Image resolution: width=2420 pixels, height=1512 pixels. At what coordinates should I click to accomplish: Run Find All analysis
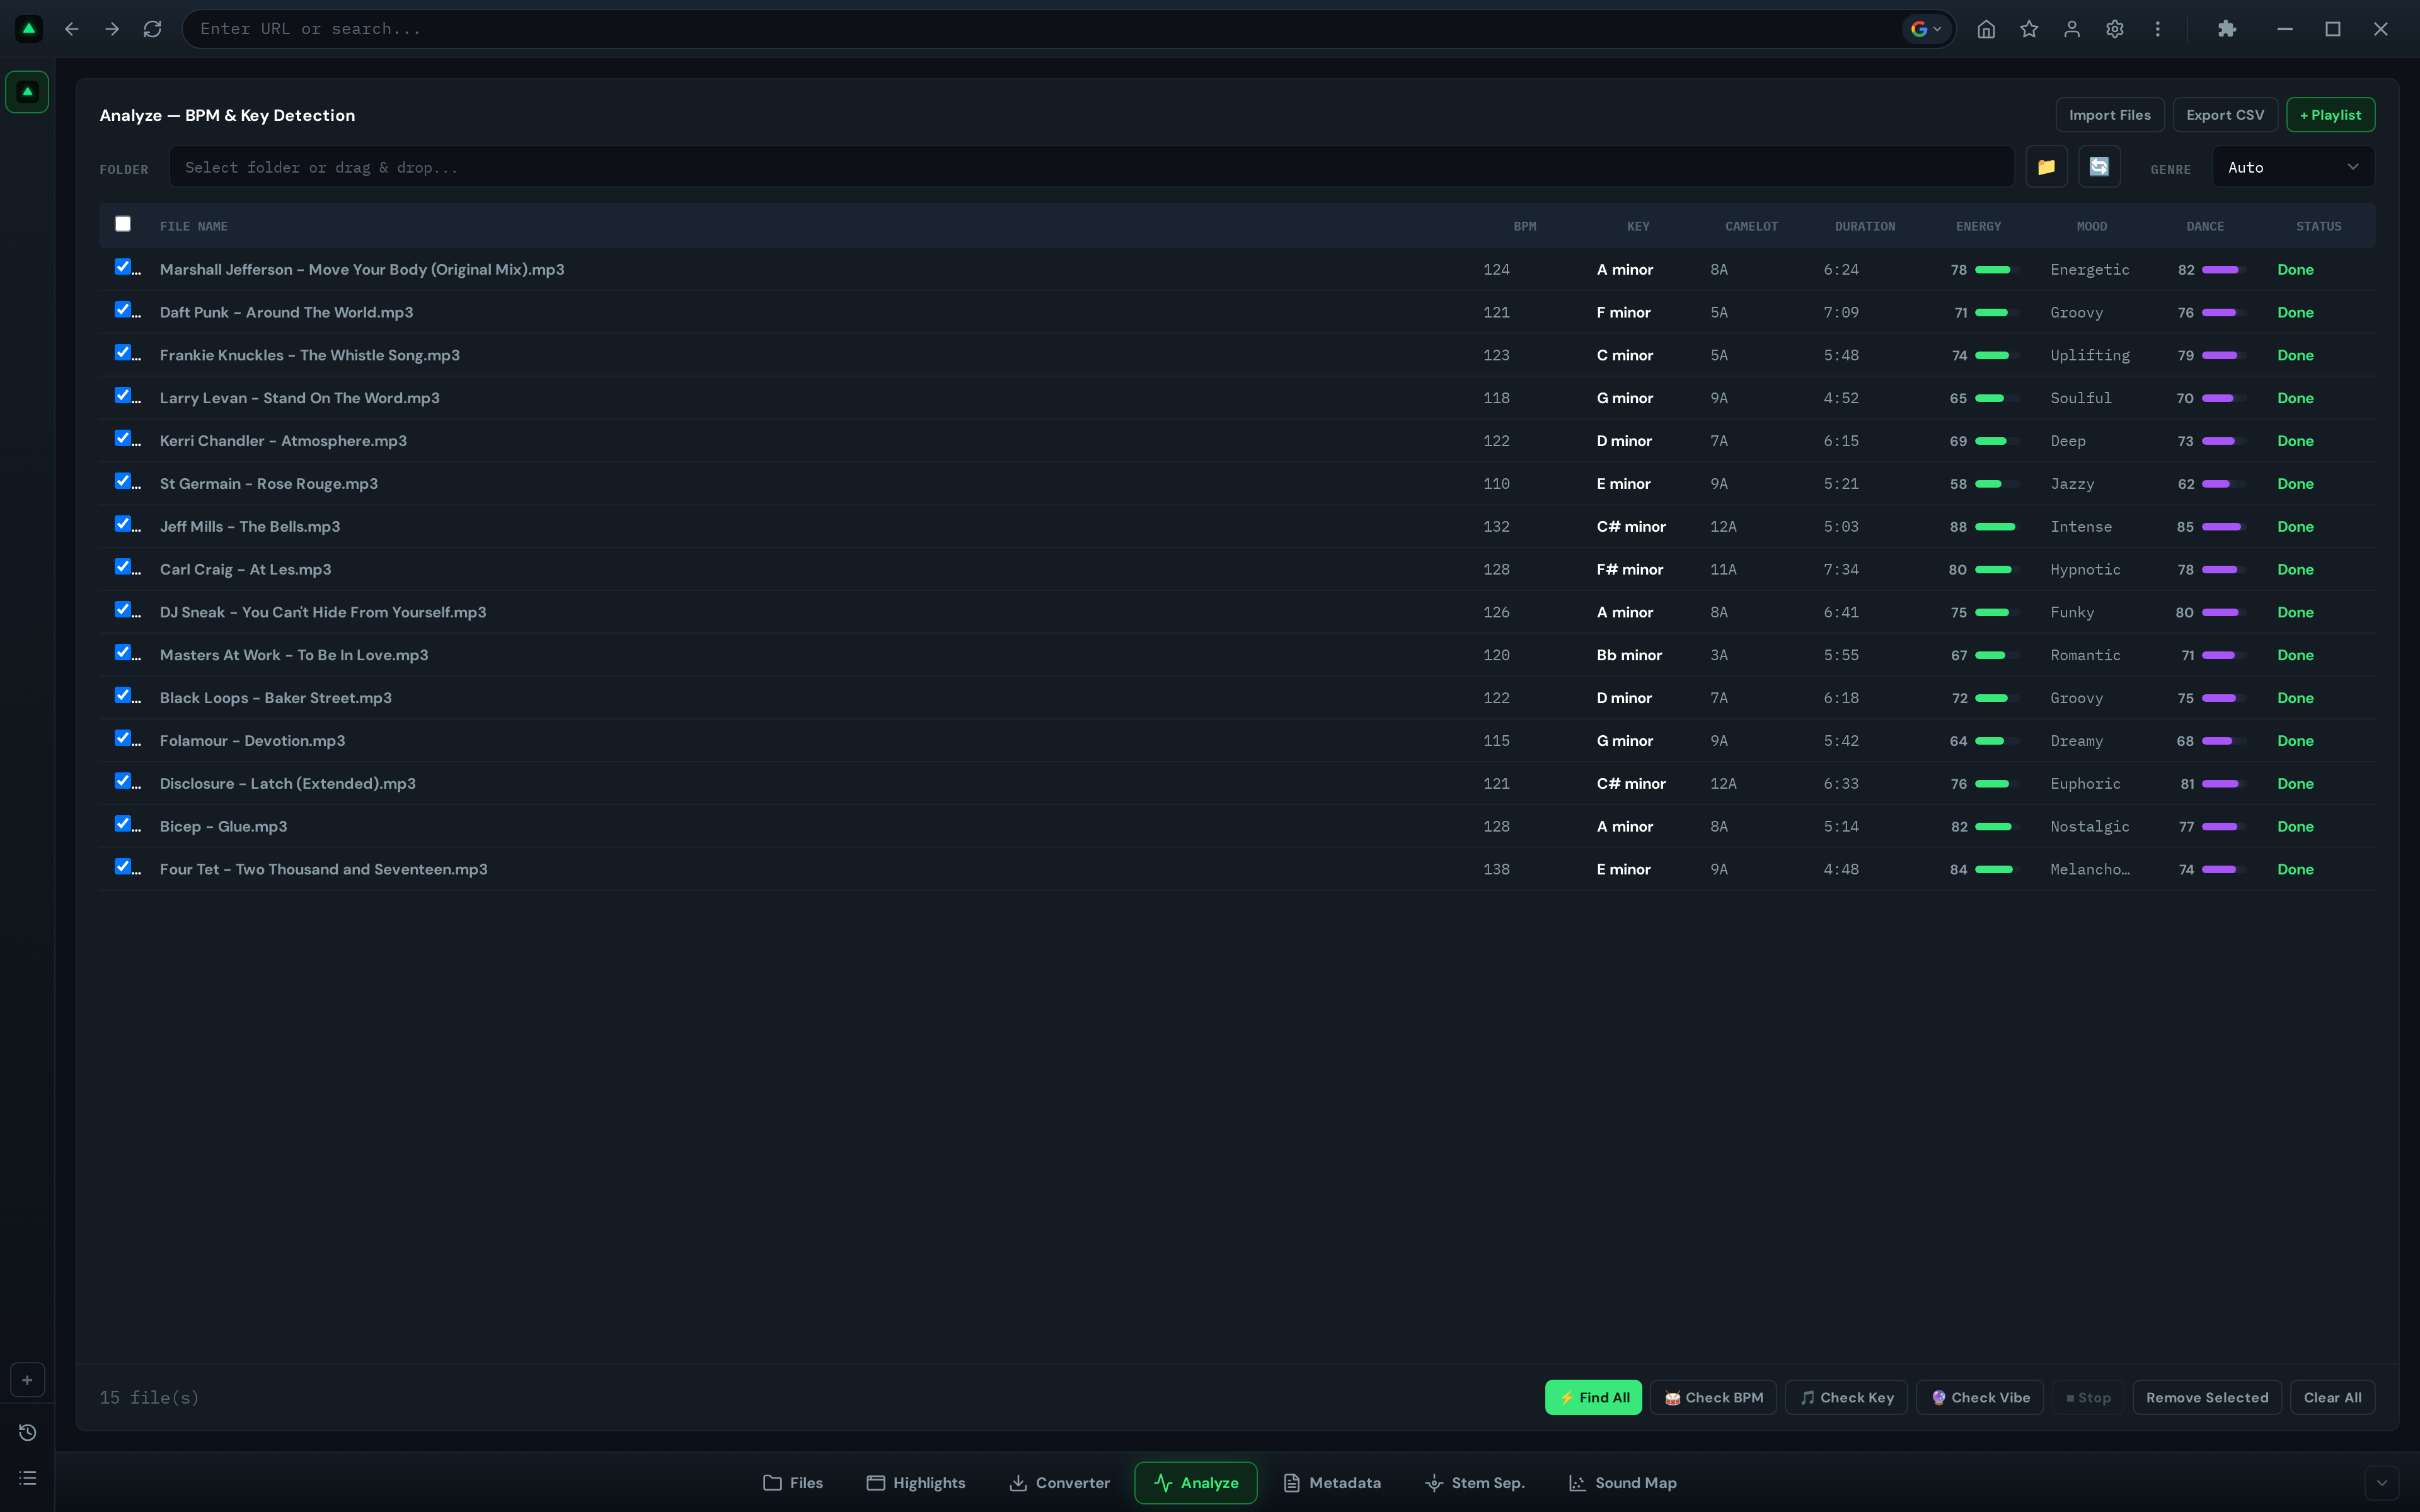[1594, 1398]
